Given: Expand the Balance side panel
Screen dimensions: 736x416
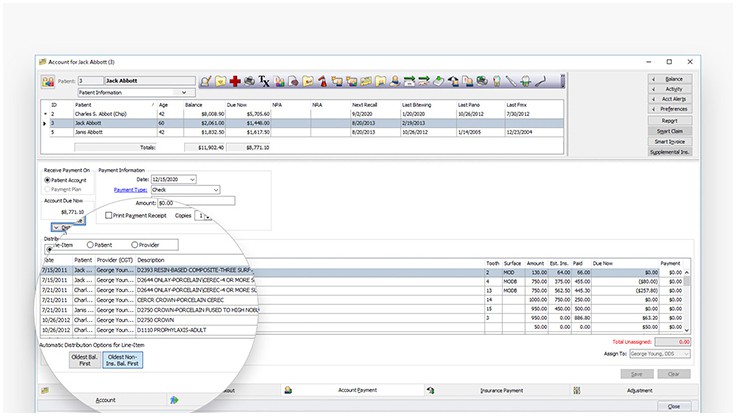Looking at the screenshot, I should tap(670, 79).
